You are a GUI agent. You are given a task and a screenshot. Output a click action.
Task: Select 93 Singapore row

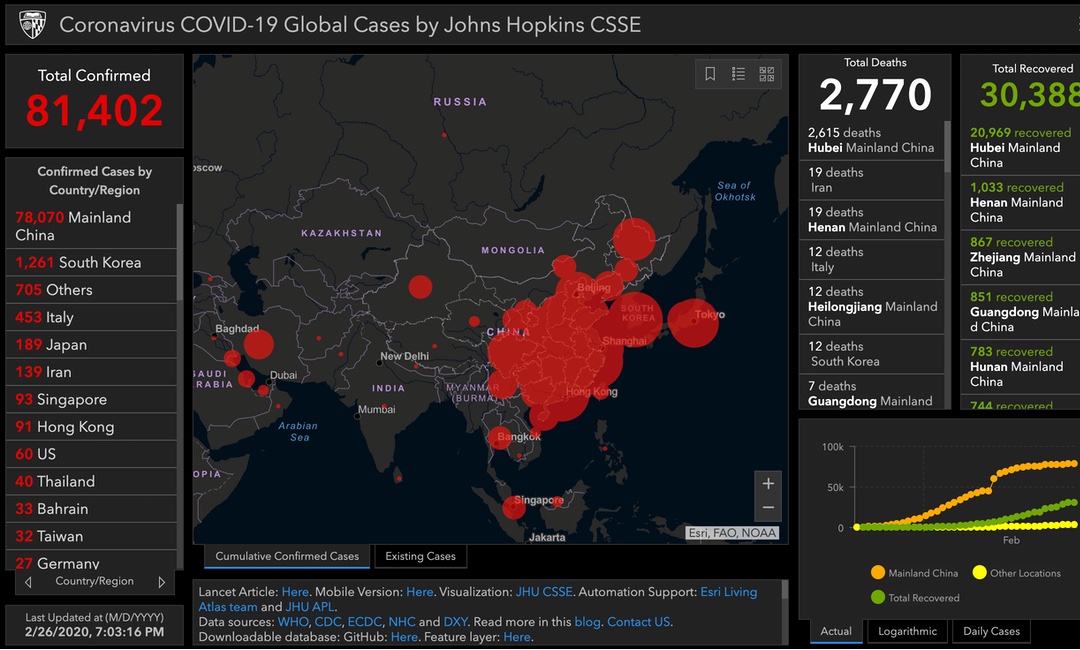(x=92, y=399)
